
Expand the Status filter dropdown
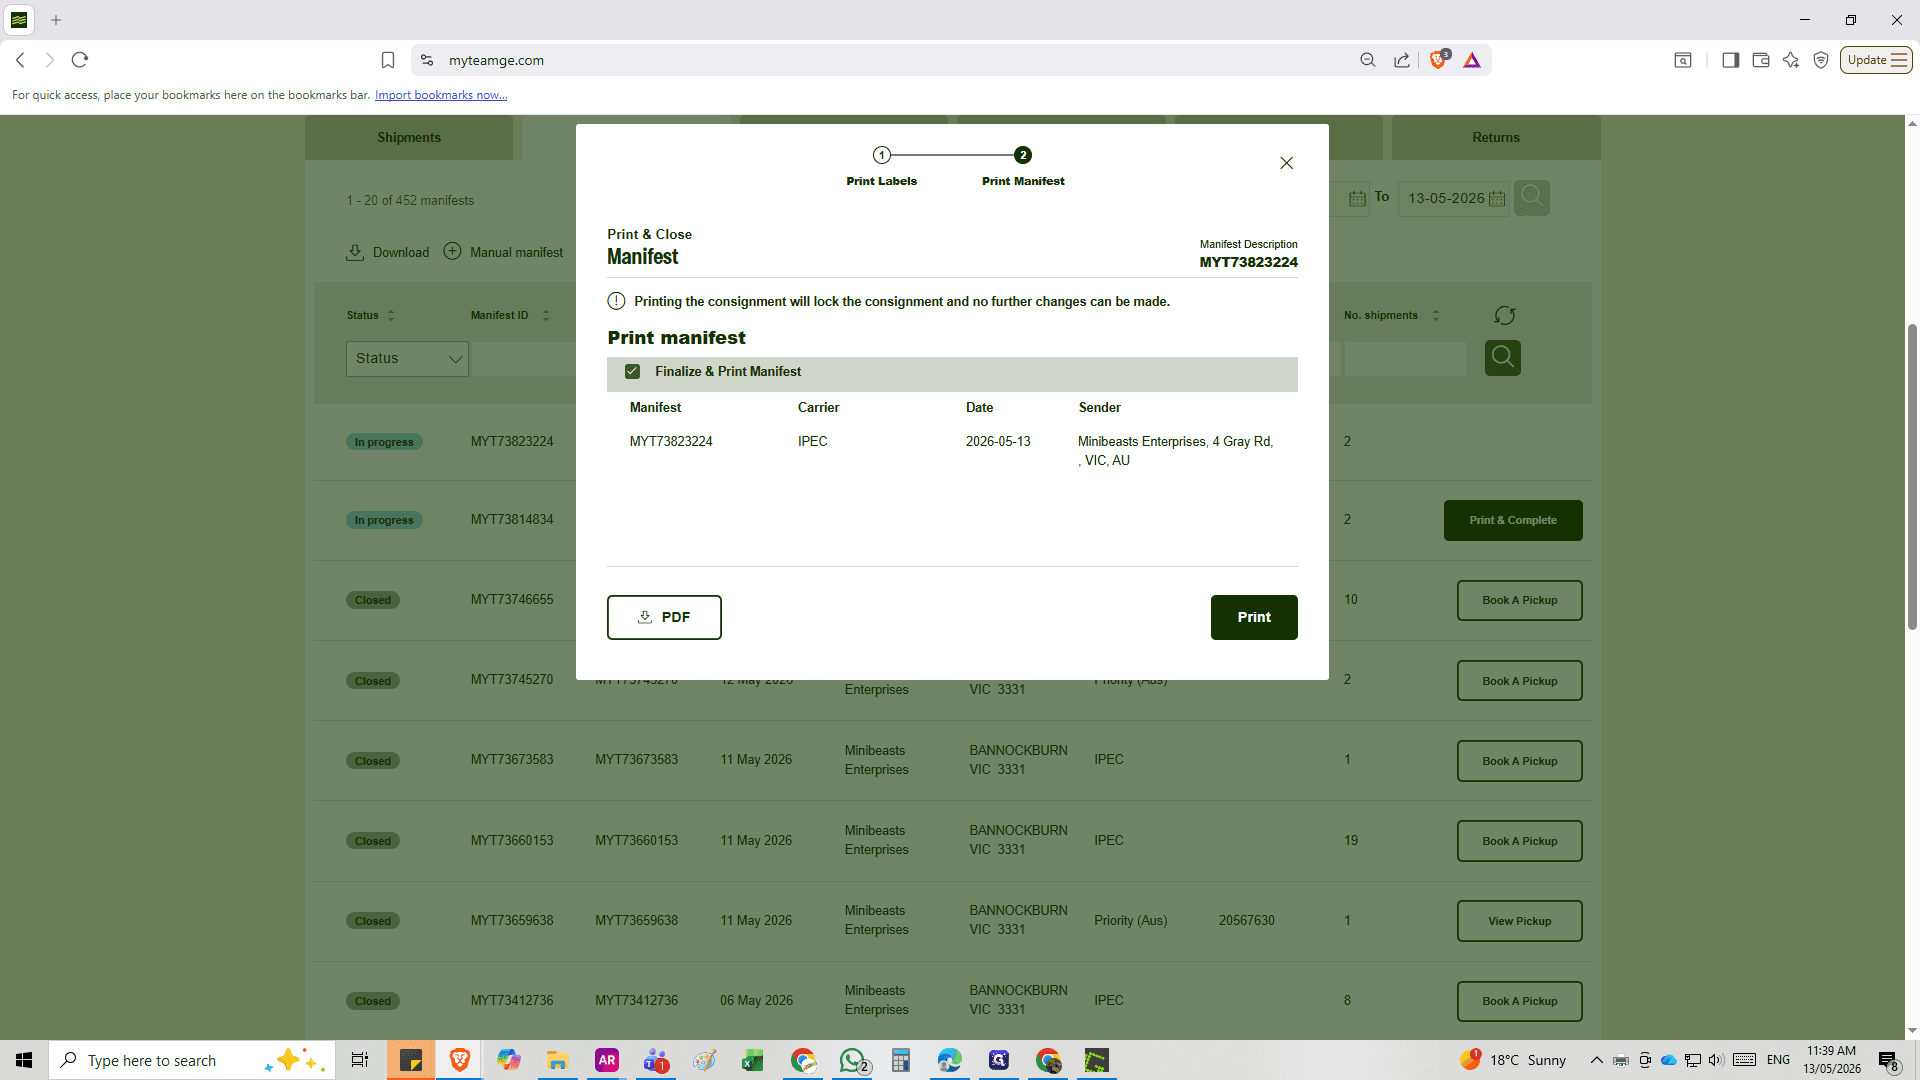tap(407, 358)
